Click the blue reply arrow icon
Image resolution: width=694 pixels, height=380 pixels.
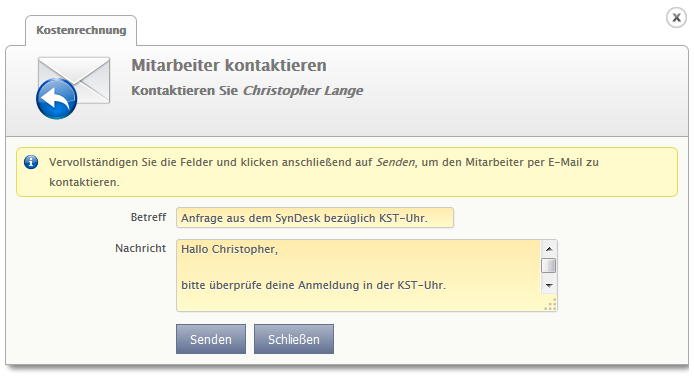pos(57,99)
